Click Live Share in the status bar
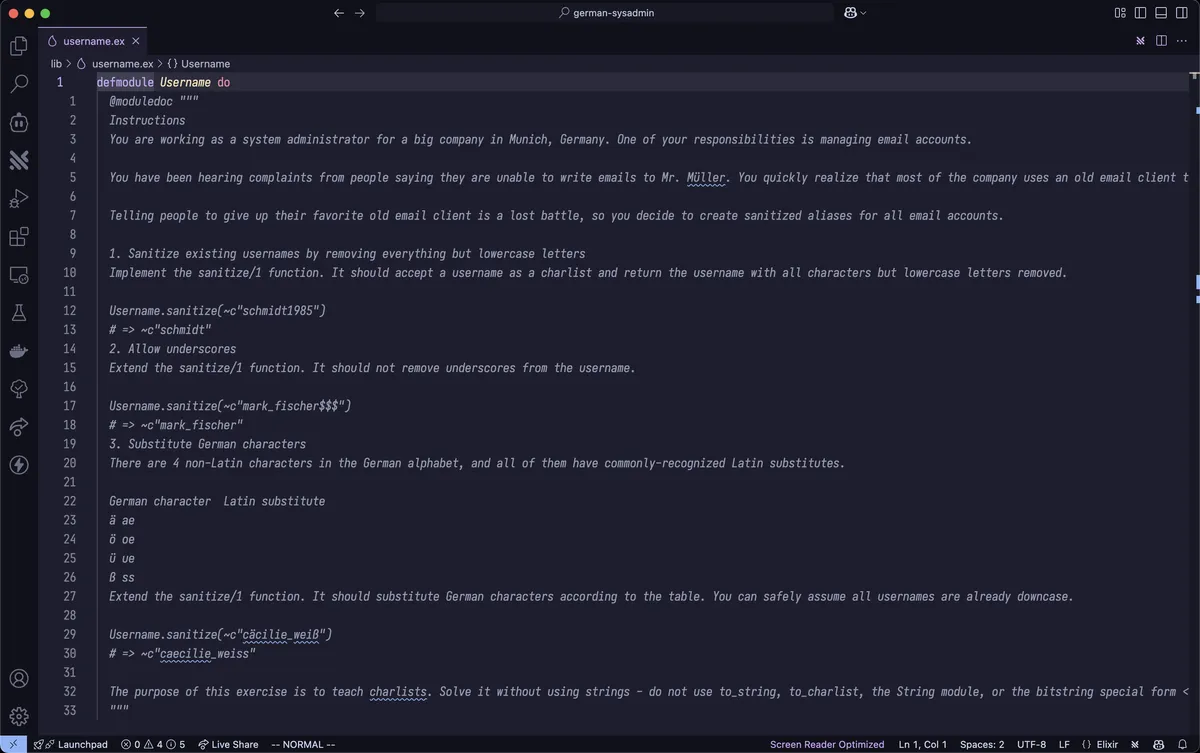Screen dimensions: 1200x753 click(x=228, y=744)
